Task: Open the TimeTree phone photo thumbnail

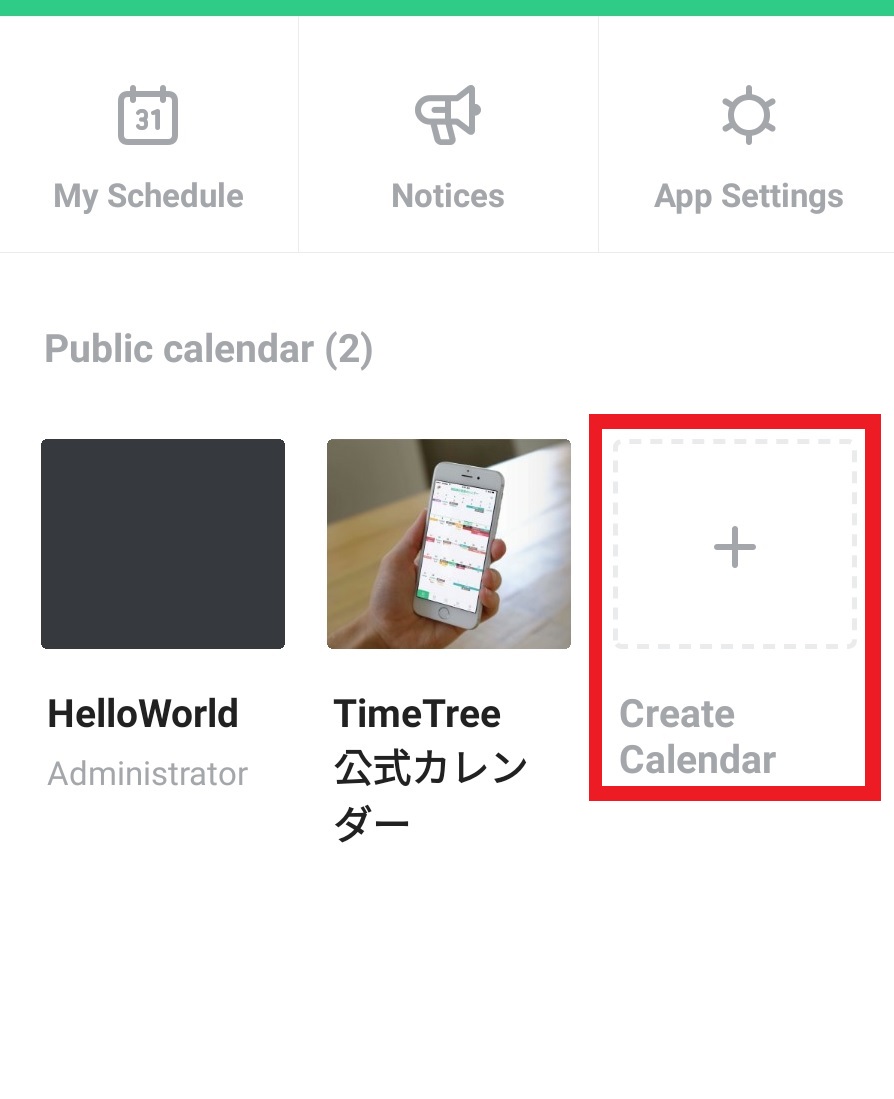Action: click(449, 544)
